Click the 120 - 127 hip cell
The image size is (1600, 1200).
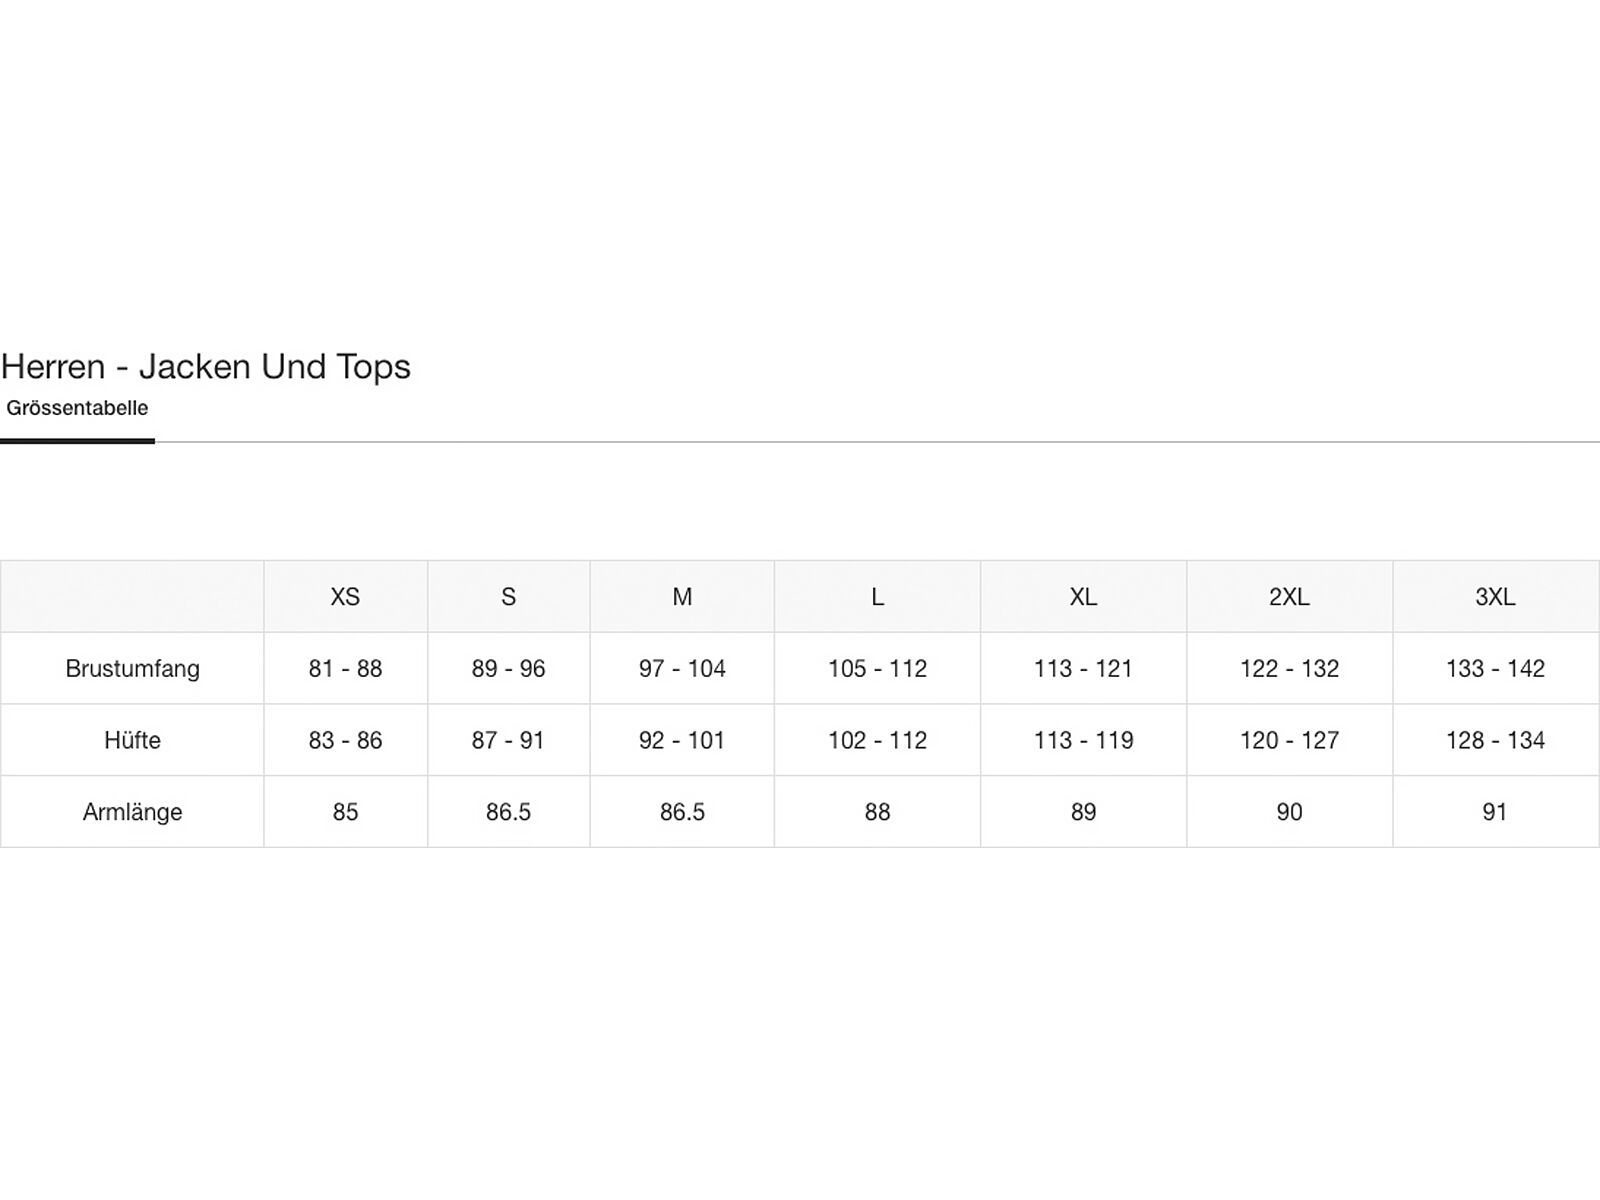click(x=1289, y=741)
